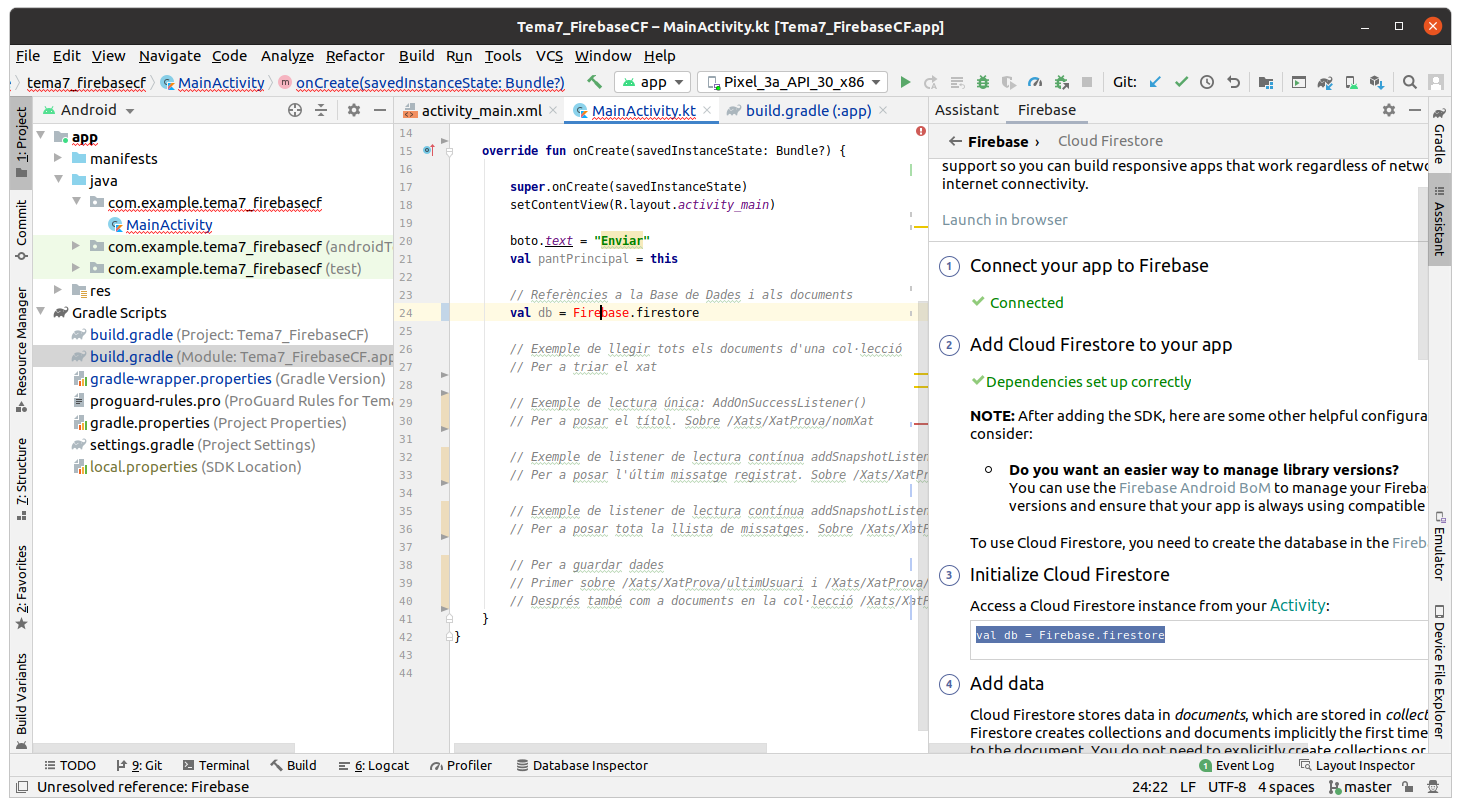Open Search Everywhere magnifier icon
Image resolution: width=1461 pixels, height=807 pixels.
(x=1409, y=83)
